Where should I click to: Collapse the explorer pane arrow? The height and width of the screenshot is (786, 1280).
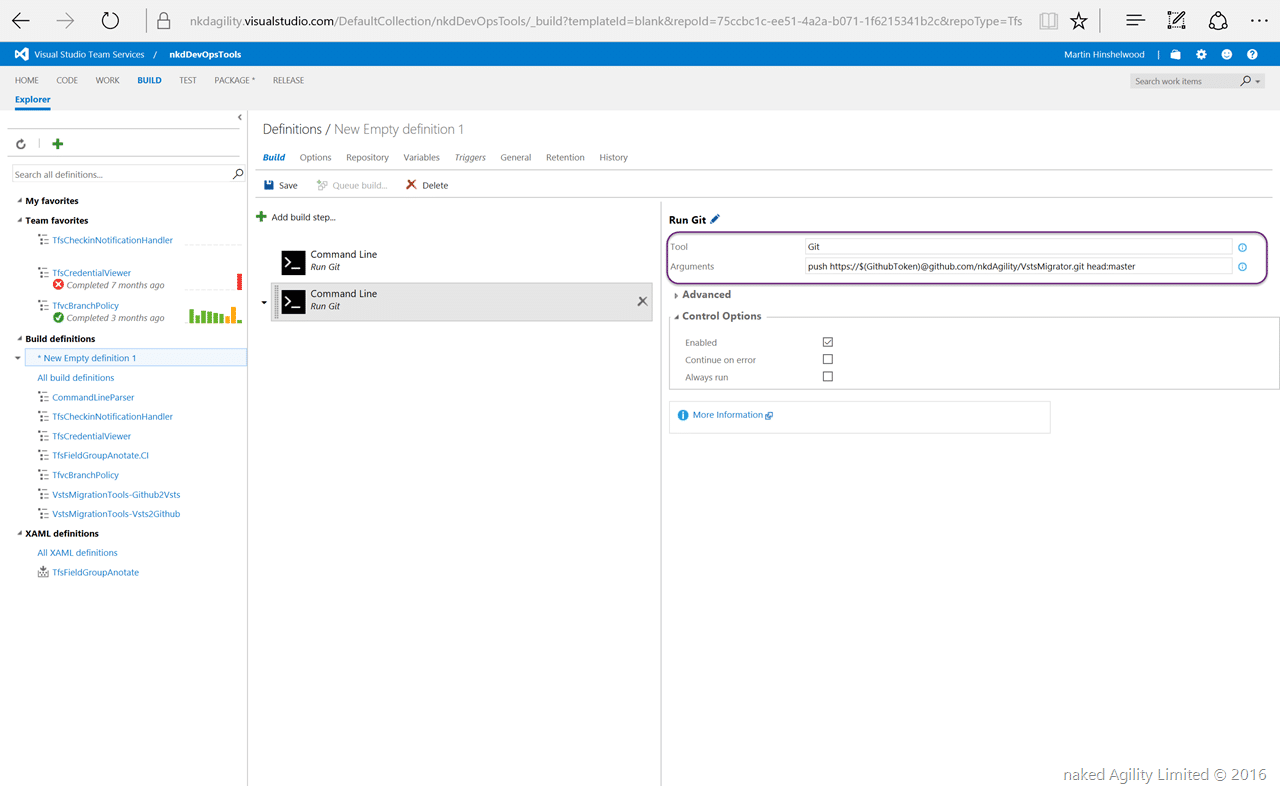pos(239,118)
